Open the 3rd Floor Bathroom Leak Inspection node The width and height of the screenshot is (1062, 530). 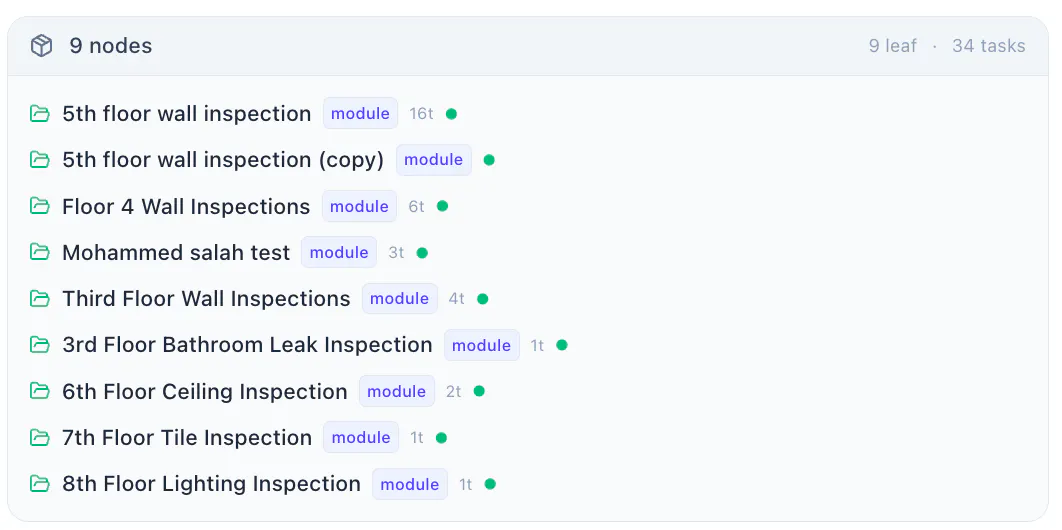click(247, 345)
